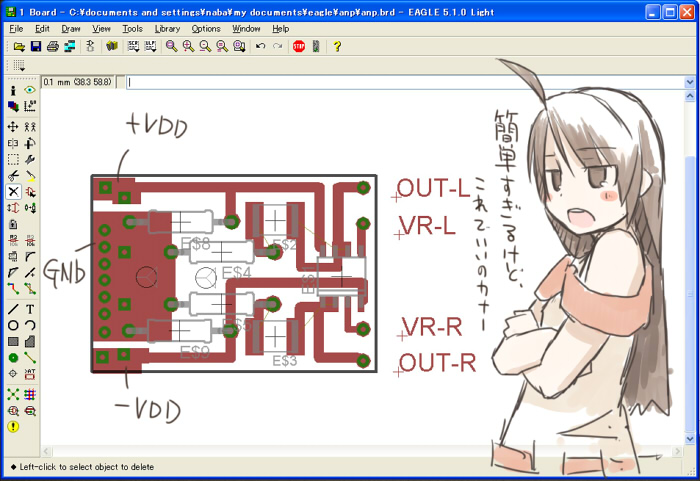Click the Redo arrow icon
The image size is (700, 481).
click(x=278, y=46)
